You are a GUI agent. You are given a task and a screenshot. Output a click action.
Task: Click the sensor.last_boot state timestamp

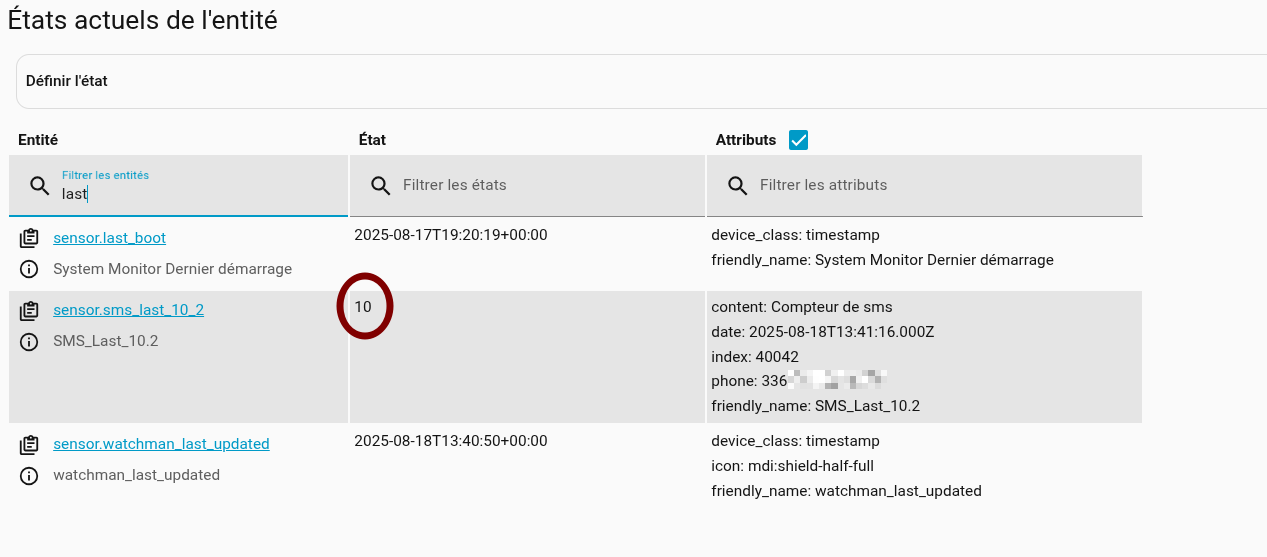[450, 235]
